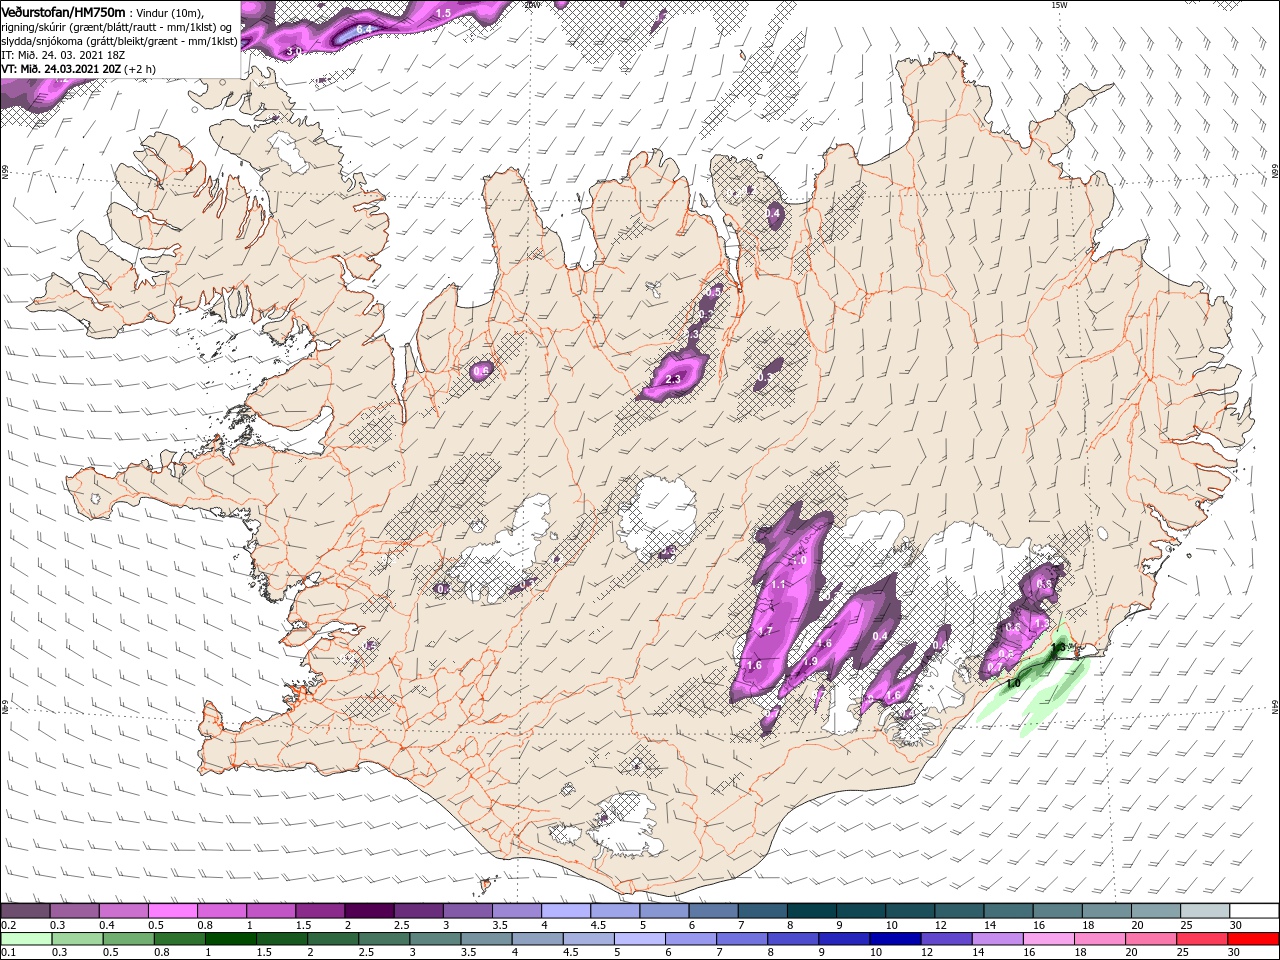Pick the dark green swatch between 1 and 1.5

[x=230, y=939]
